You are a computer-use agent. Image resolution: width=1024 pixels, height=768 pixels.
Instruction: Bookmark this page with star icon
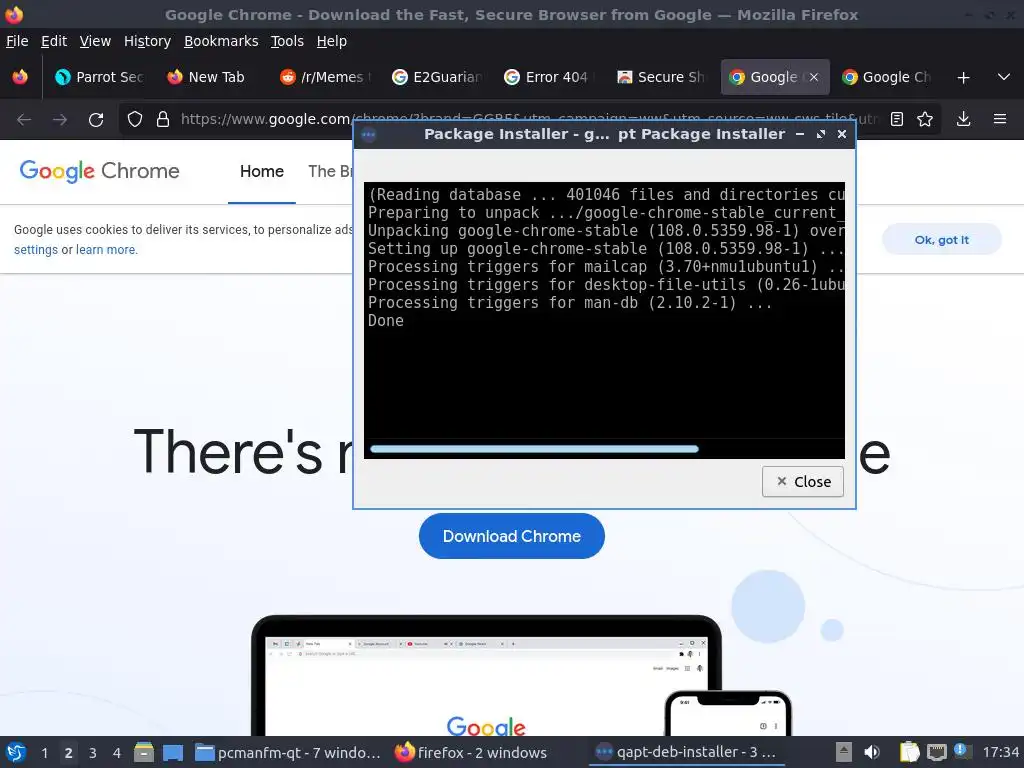coord(925,120)
